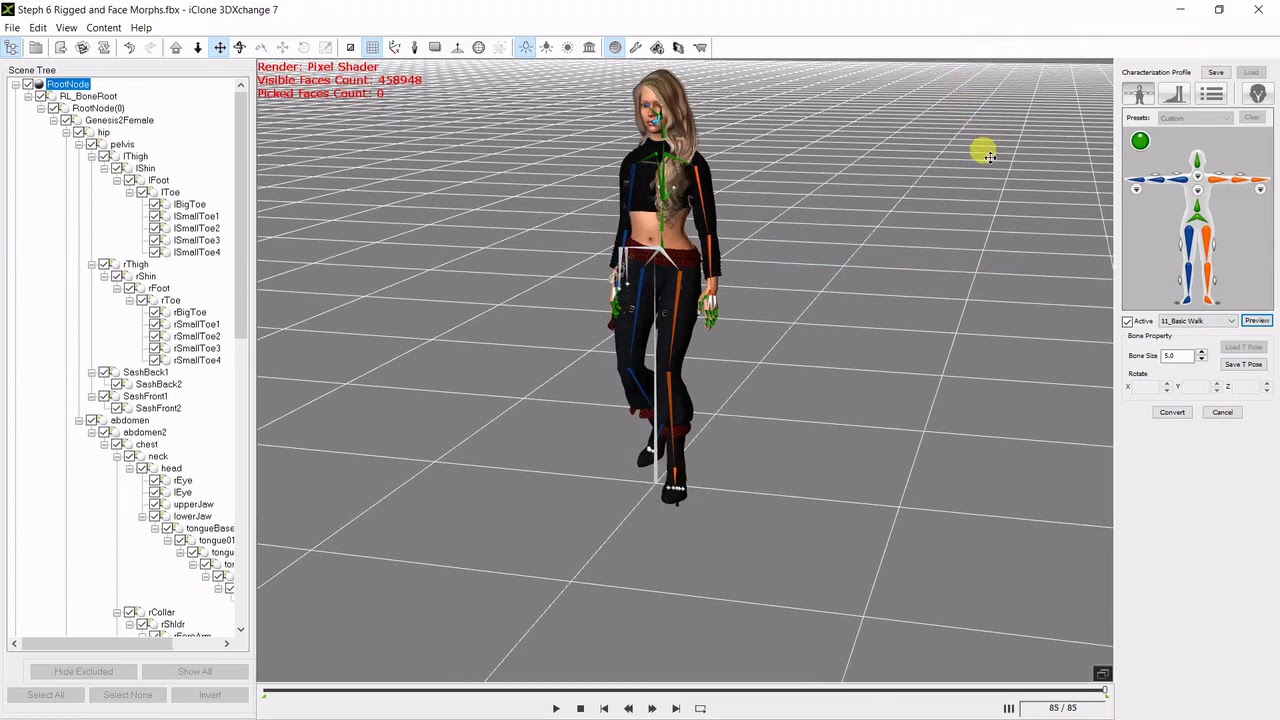Select the move tool icon

coord(220,47)
